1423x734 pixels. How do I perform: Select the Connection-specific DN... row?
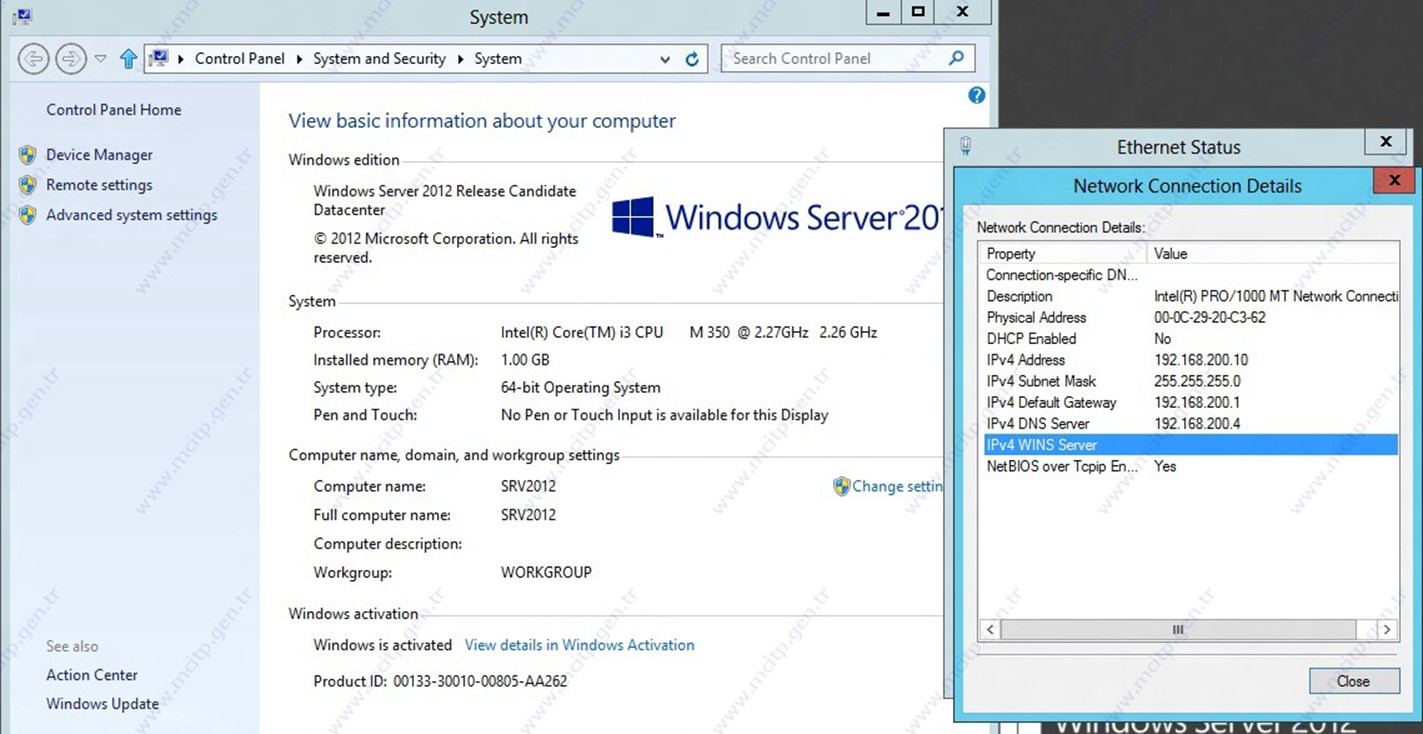1189,275
